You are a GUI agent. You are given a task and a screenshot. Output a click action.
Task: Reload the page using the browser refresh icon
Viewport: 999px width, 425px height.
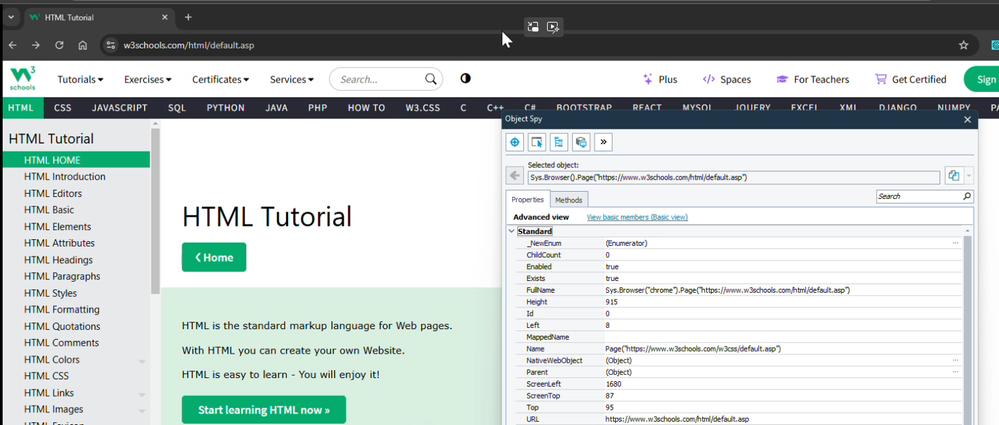point(60,45)
